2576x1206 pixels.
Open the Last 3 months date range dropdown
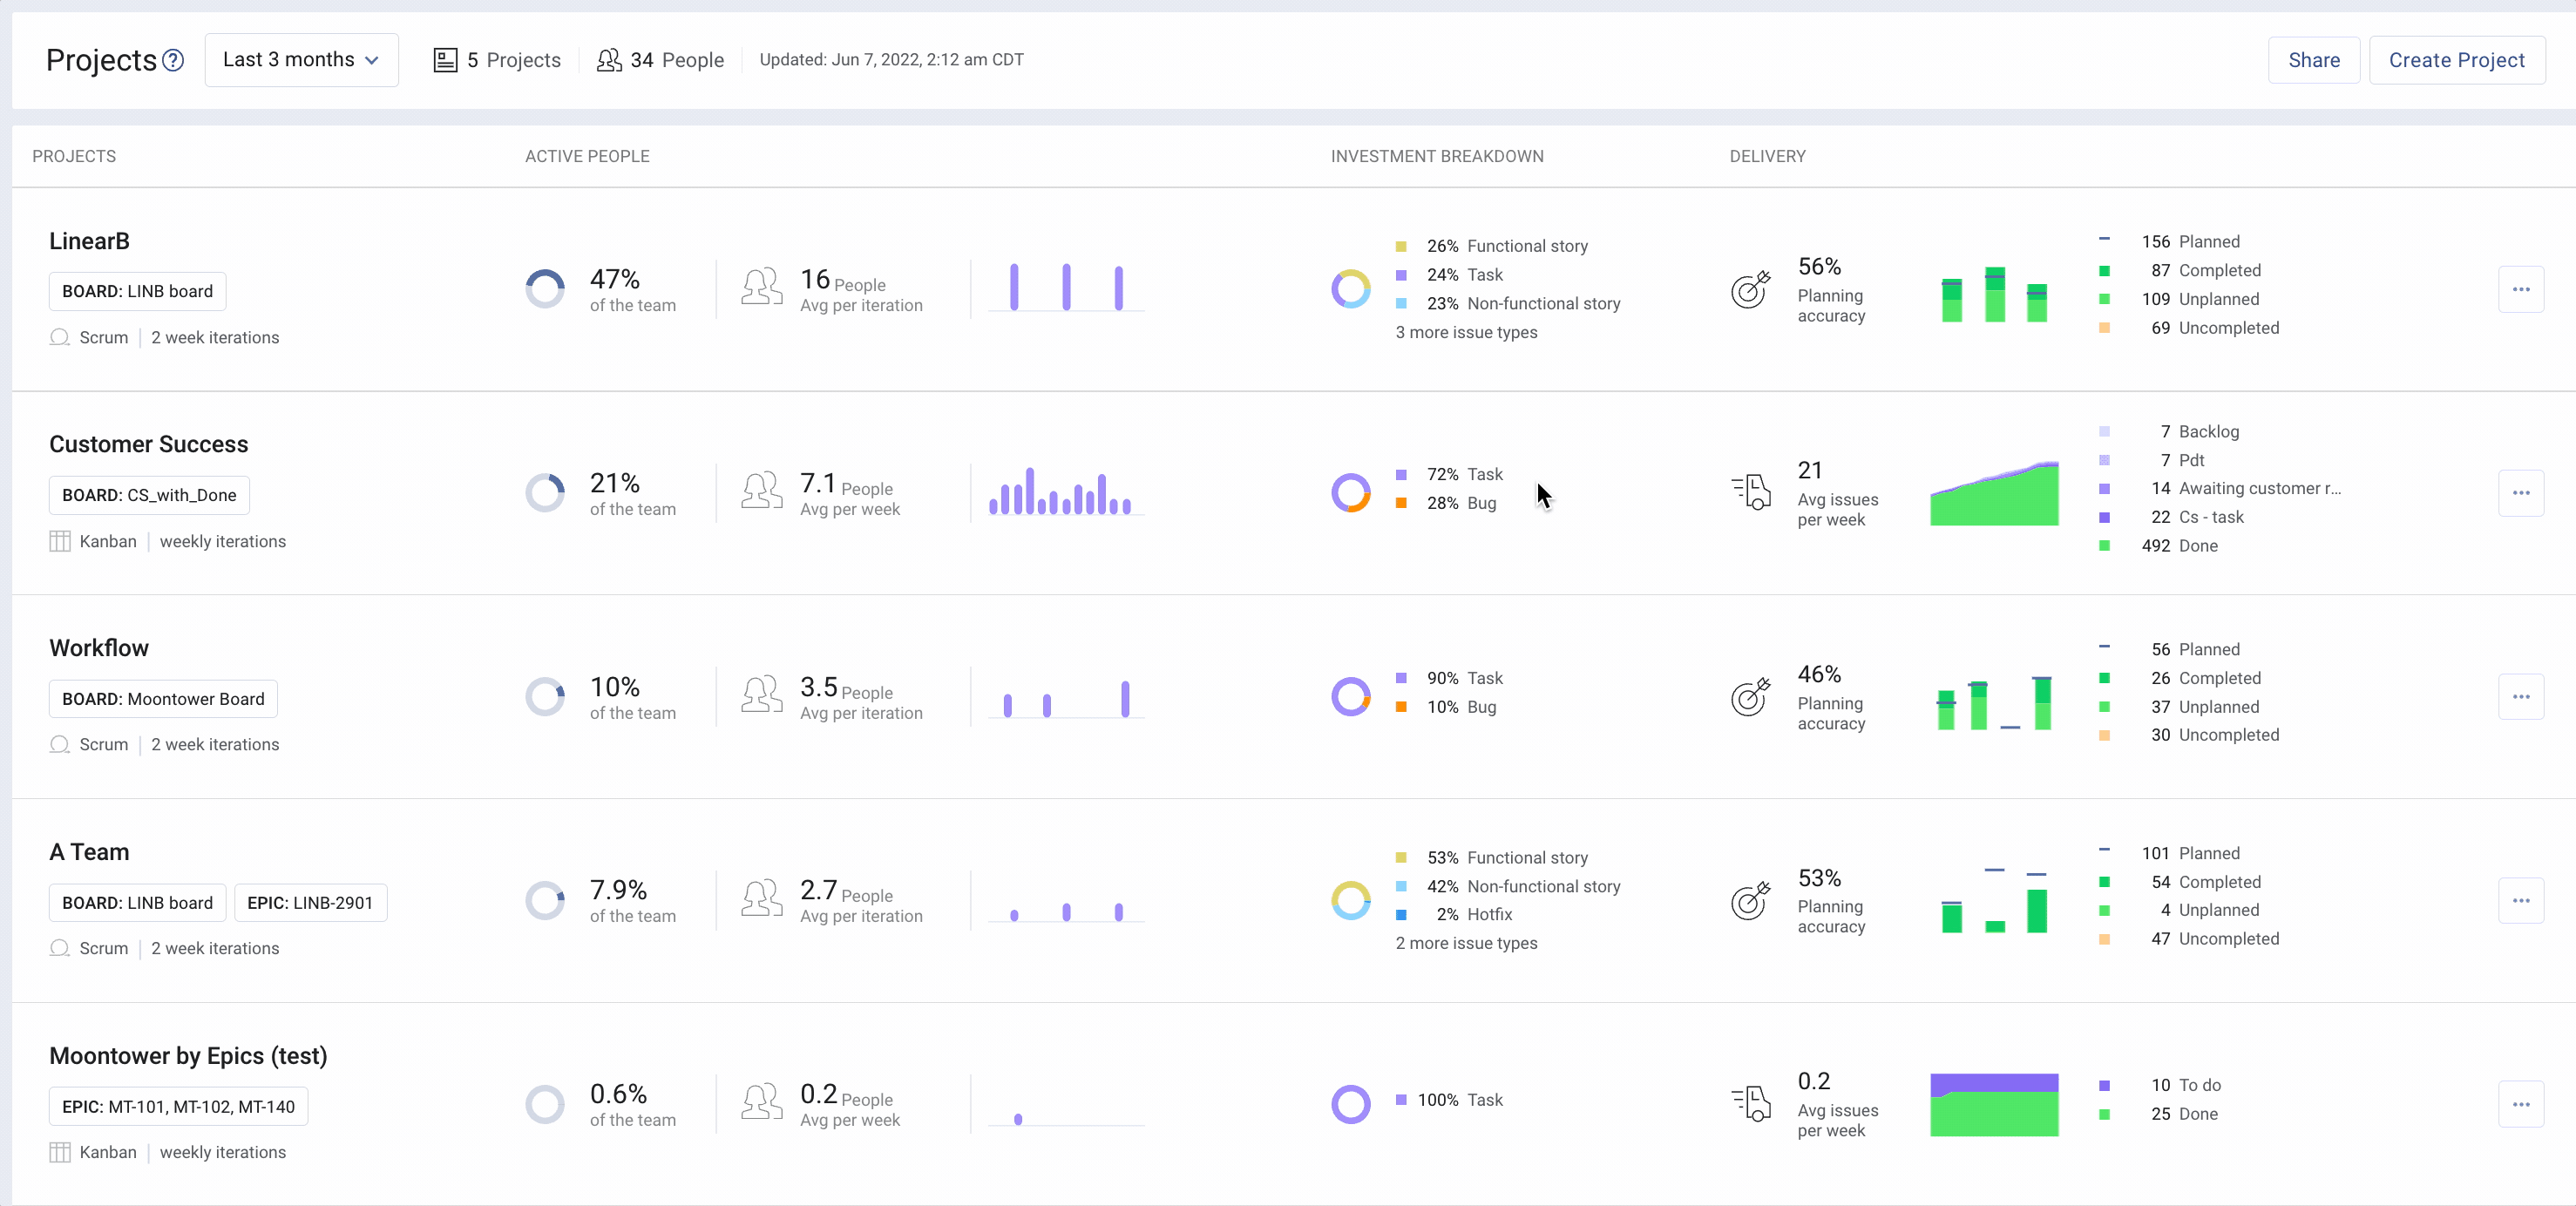301,60
